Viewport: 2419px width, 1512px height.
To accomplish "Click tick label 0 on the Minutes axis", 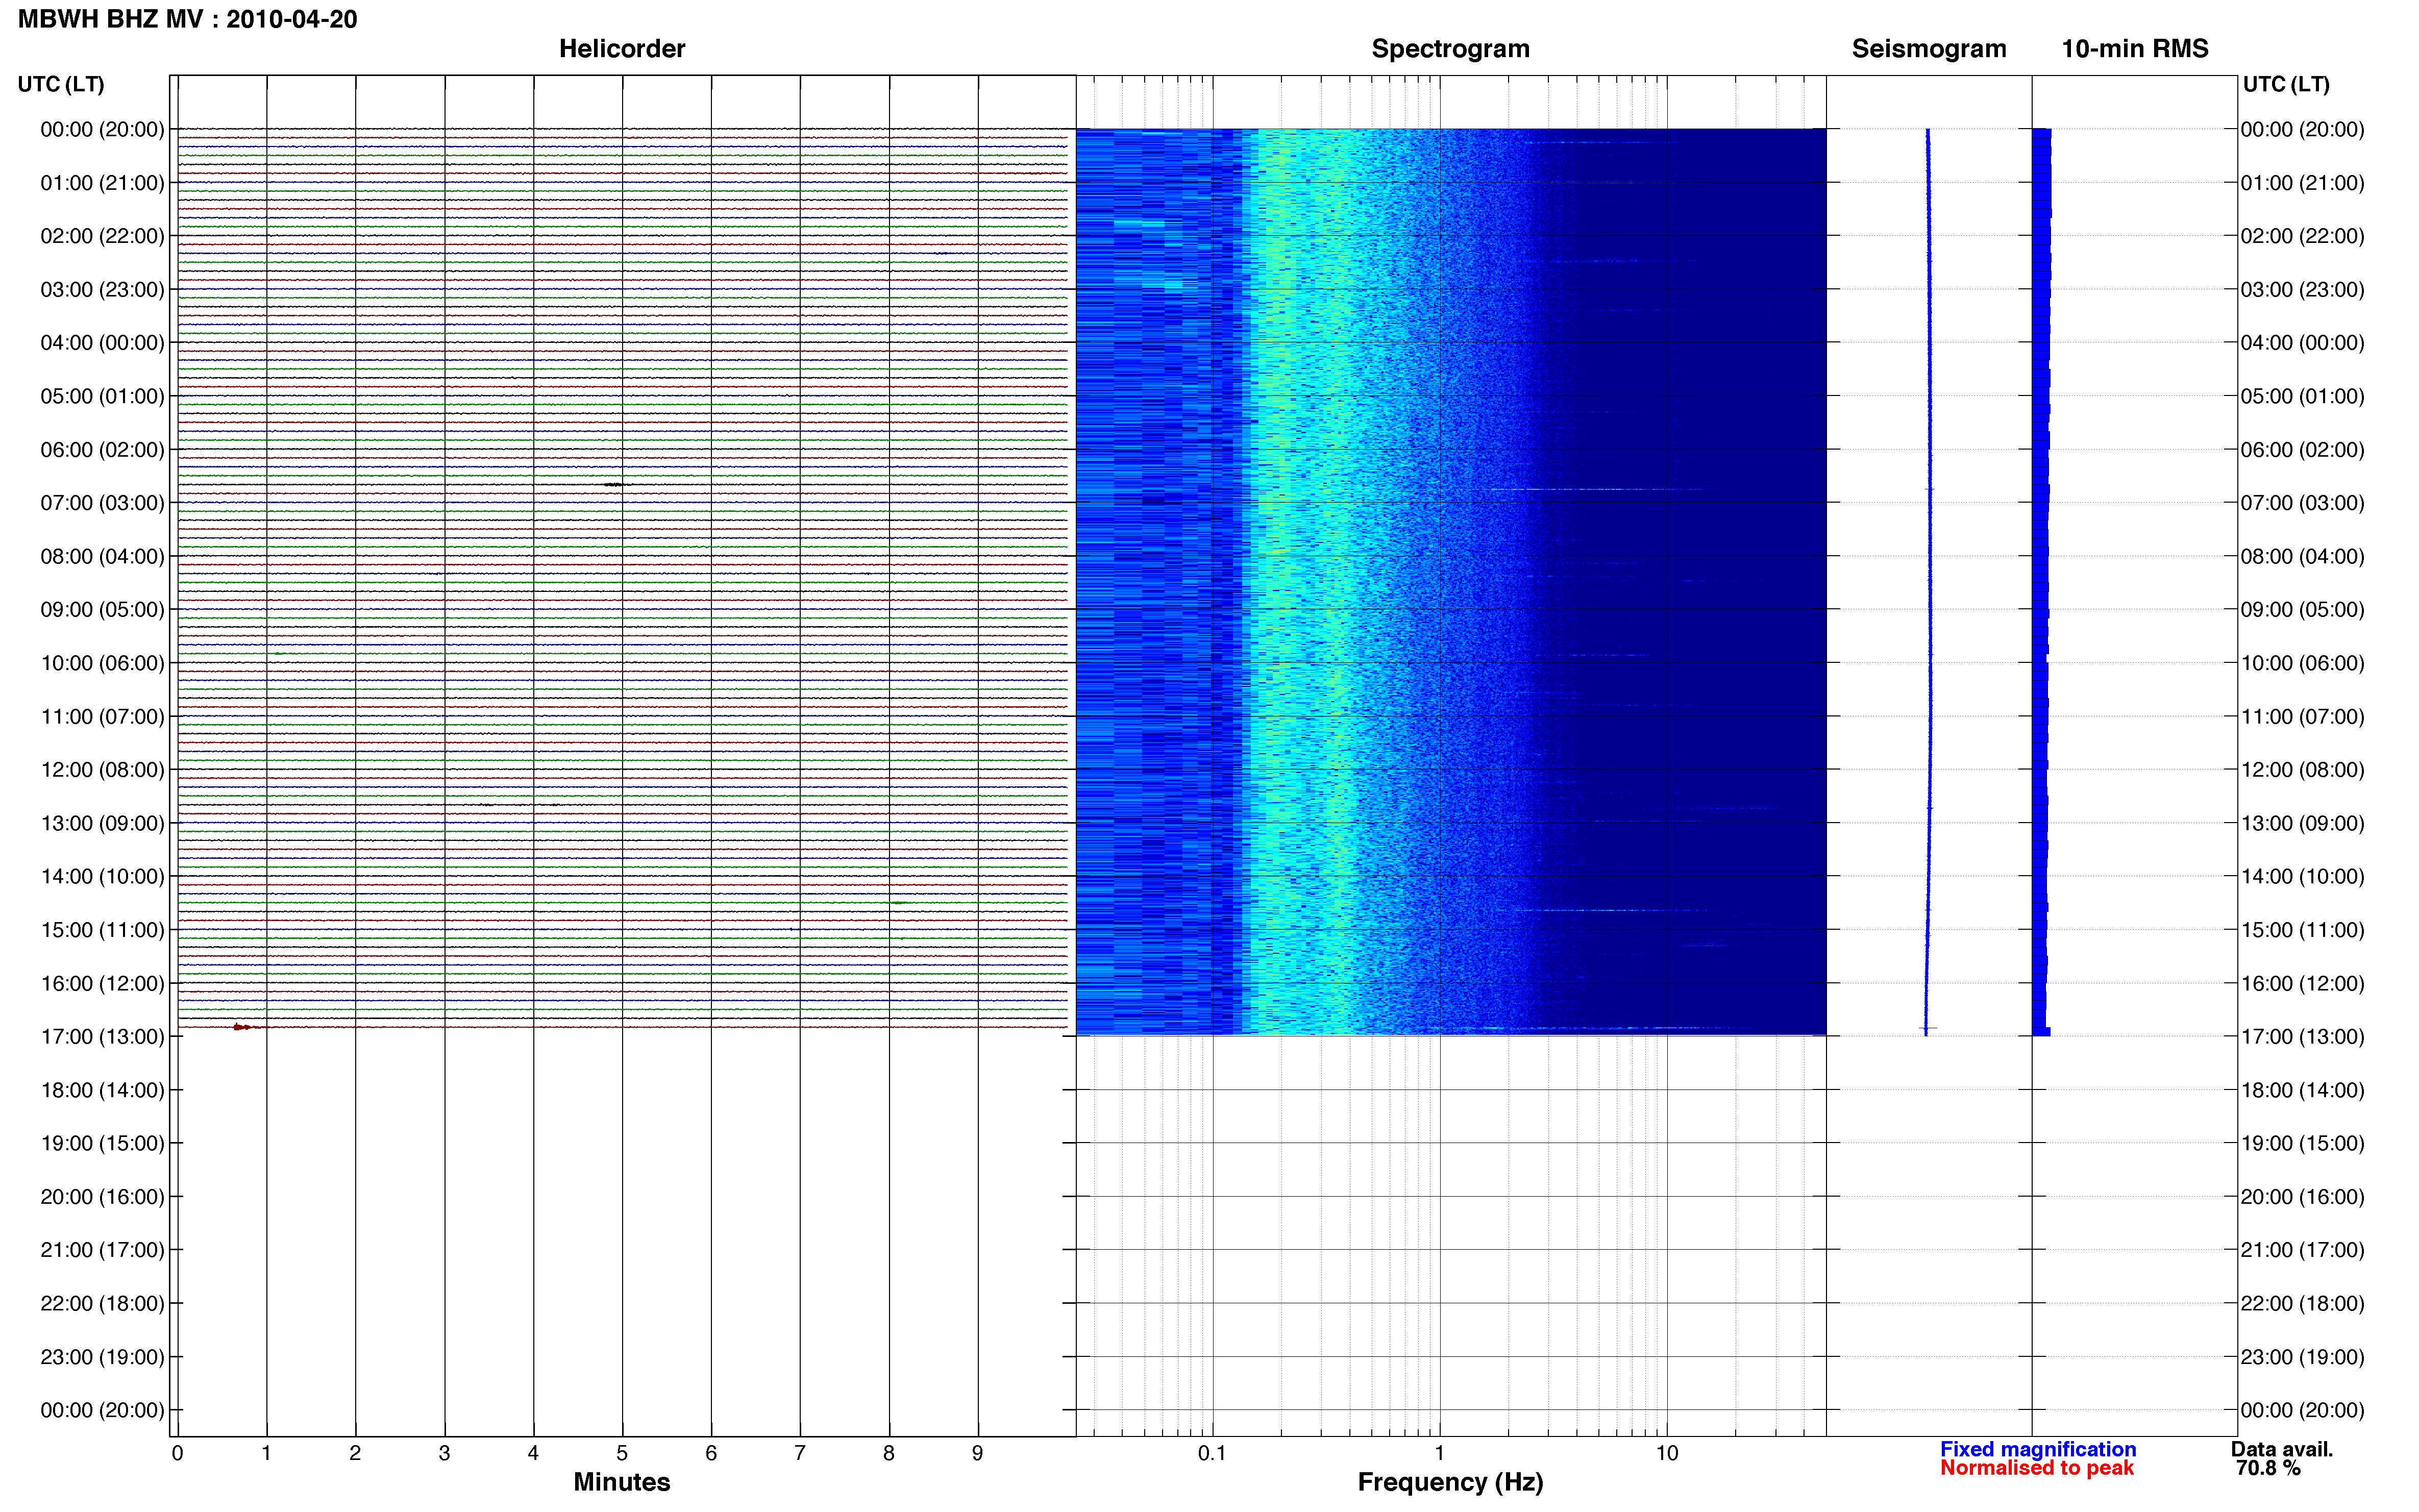I will (x=177, y=1453).
